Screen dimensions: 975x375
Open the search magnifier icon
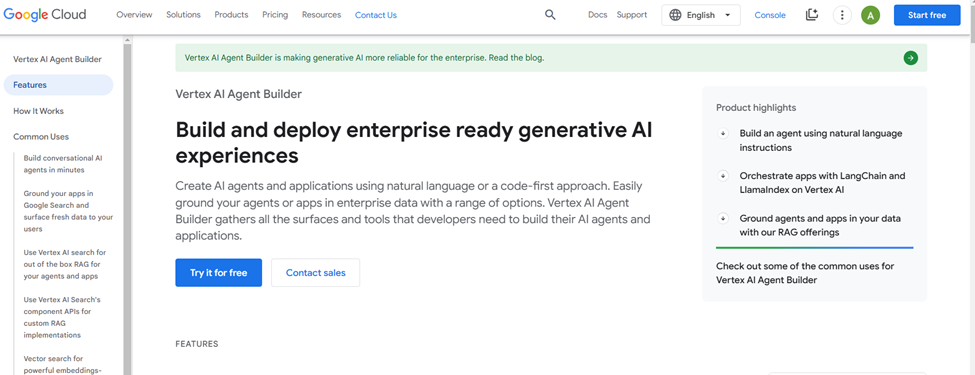tap(550, 15)
